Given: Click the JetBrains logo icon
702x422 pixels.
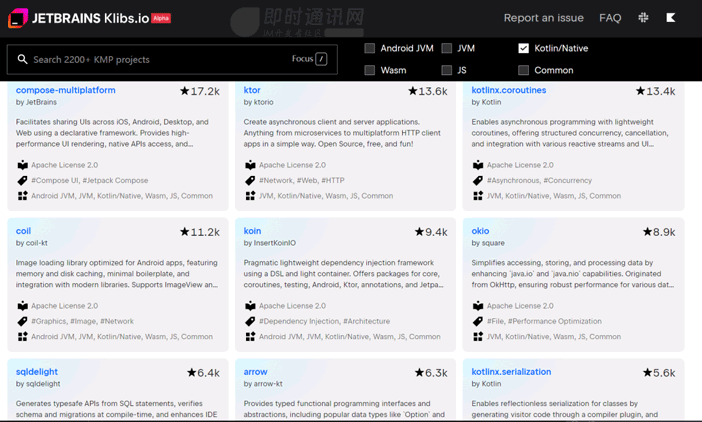Looking at the screenshot, I should tap(18, 18).
